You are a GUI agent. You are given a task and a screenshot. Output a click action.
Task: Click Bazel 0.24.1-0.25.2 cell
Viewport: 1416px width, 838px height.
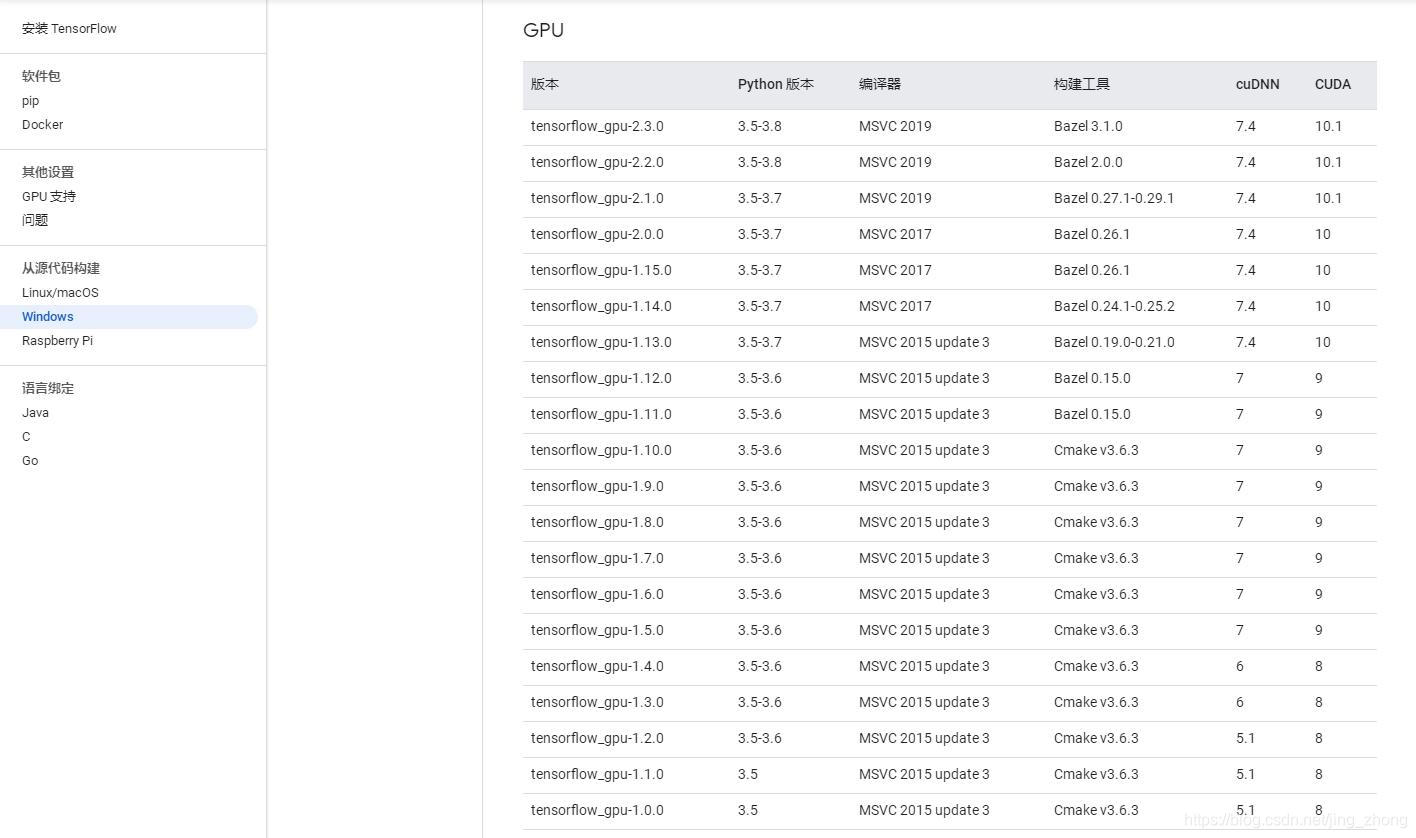pos(1114,307)
